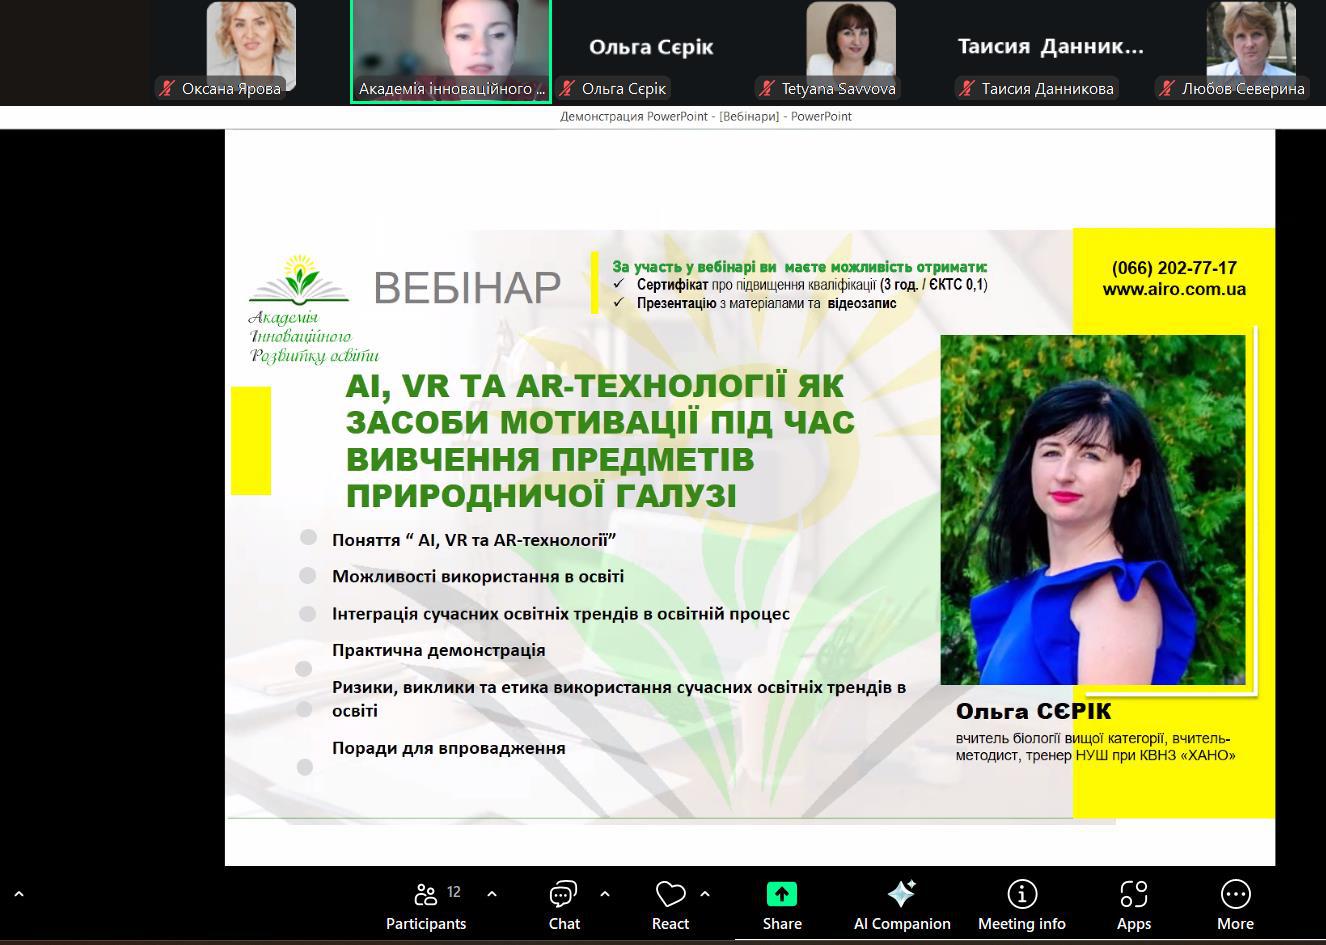This screenshot has height=945, width=1326.
Task: Click the presenter photo on the slide
Action: click(x=1093, y=509)
